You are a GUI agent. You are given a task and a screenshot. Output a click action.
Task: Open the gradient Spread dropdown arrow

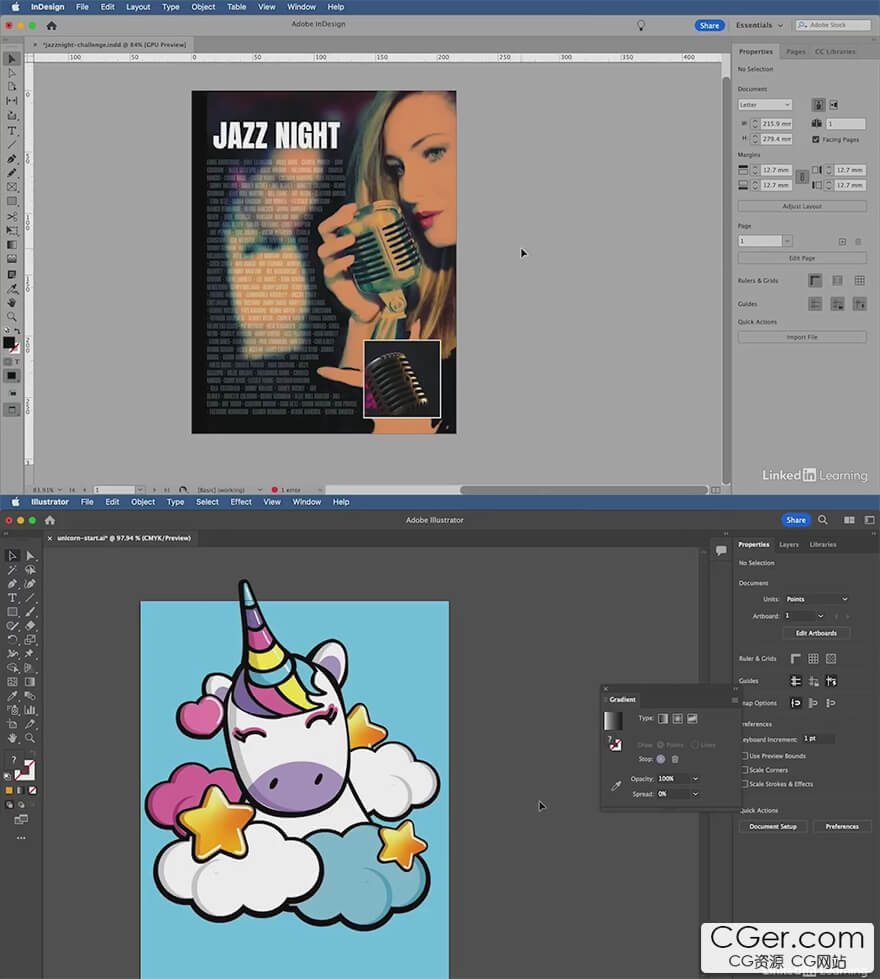pyautogui.click(x=695, y=794)
